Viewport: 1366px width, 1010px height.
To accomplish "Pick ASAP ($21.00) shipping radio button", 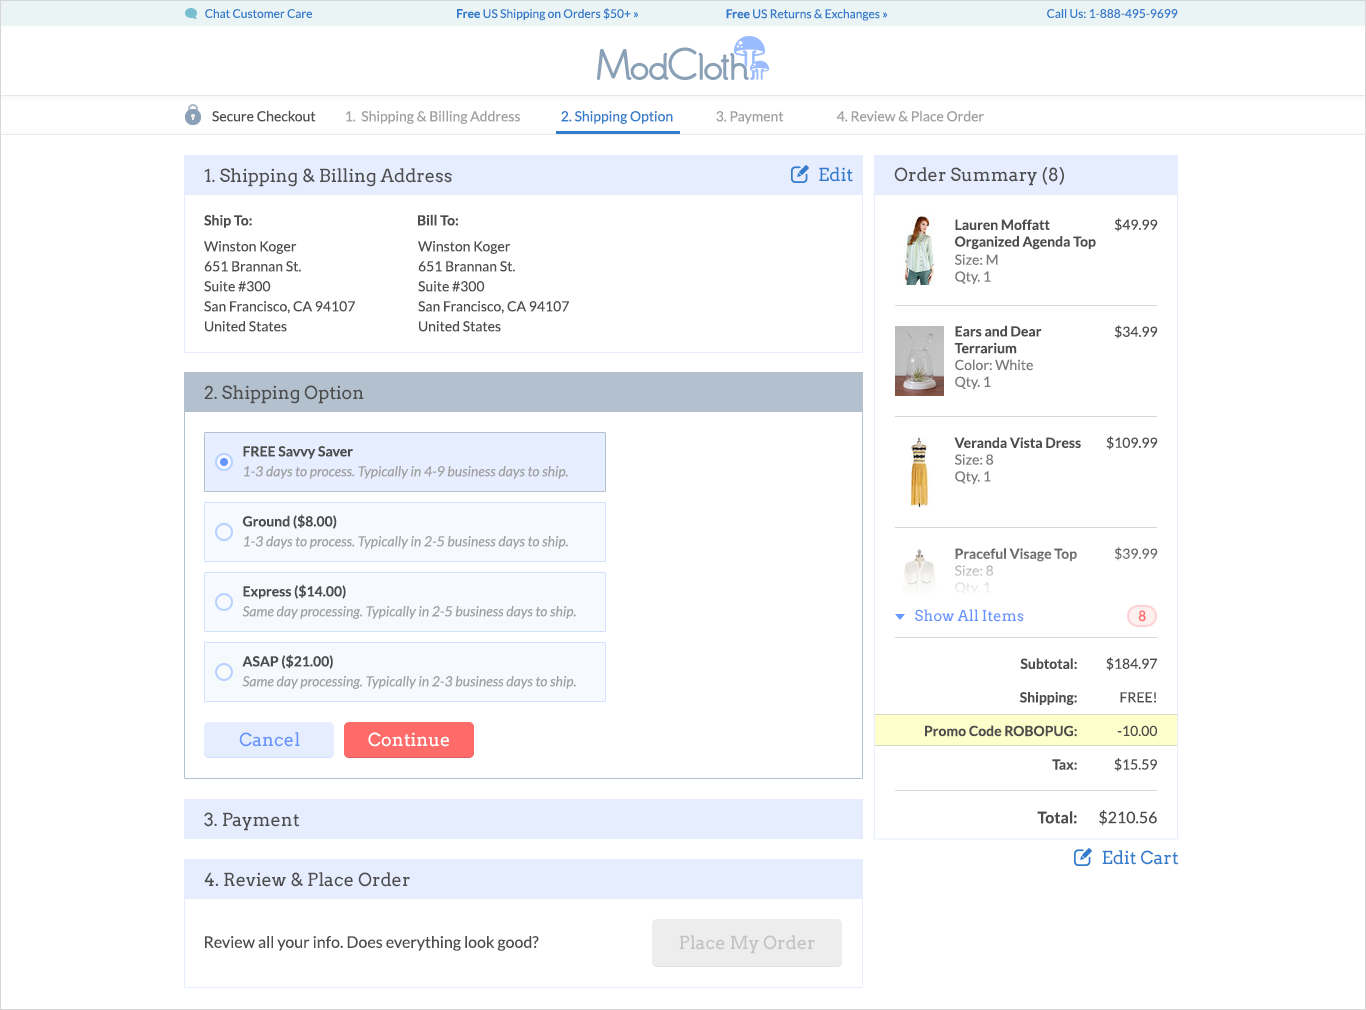I will pyautogui.click(x=224, y=672).
